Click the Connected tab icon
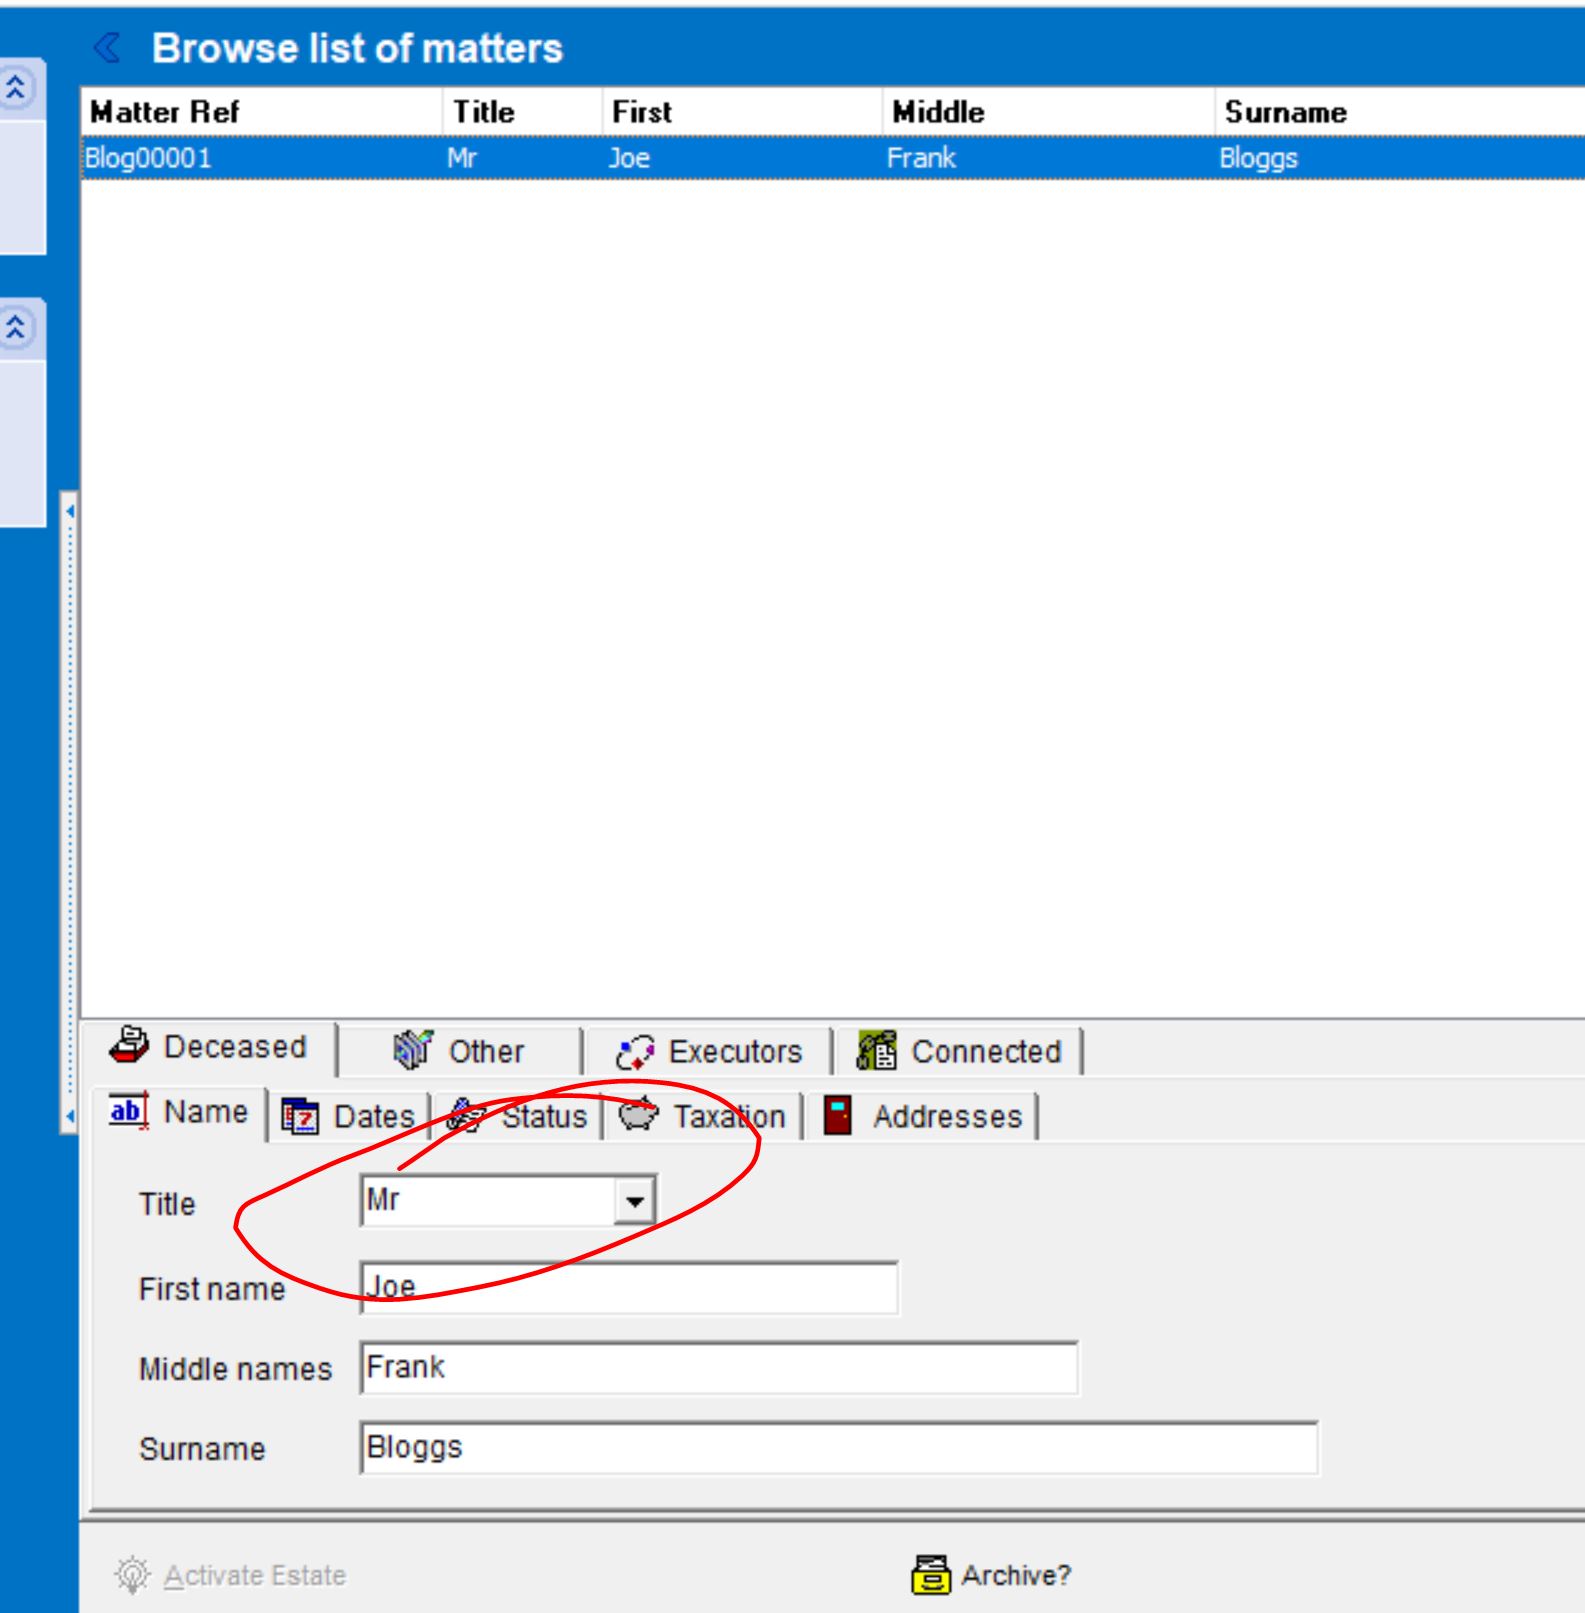 click(x=877, y=1051)
